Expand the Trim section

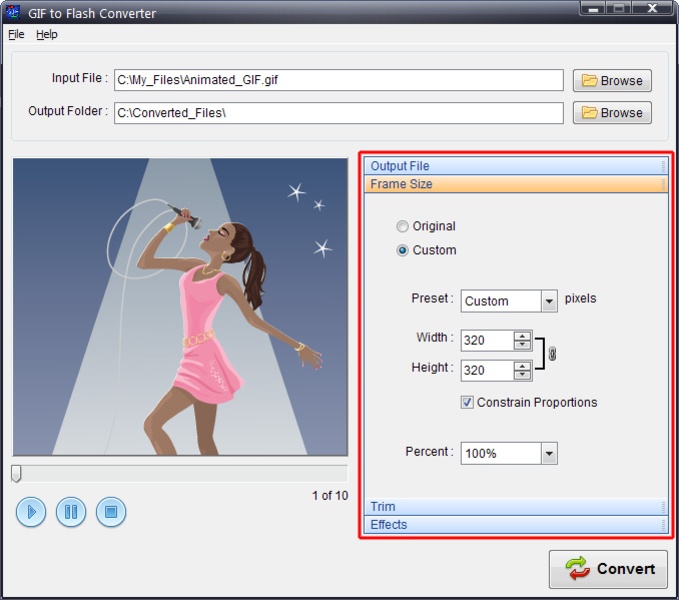516,506
